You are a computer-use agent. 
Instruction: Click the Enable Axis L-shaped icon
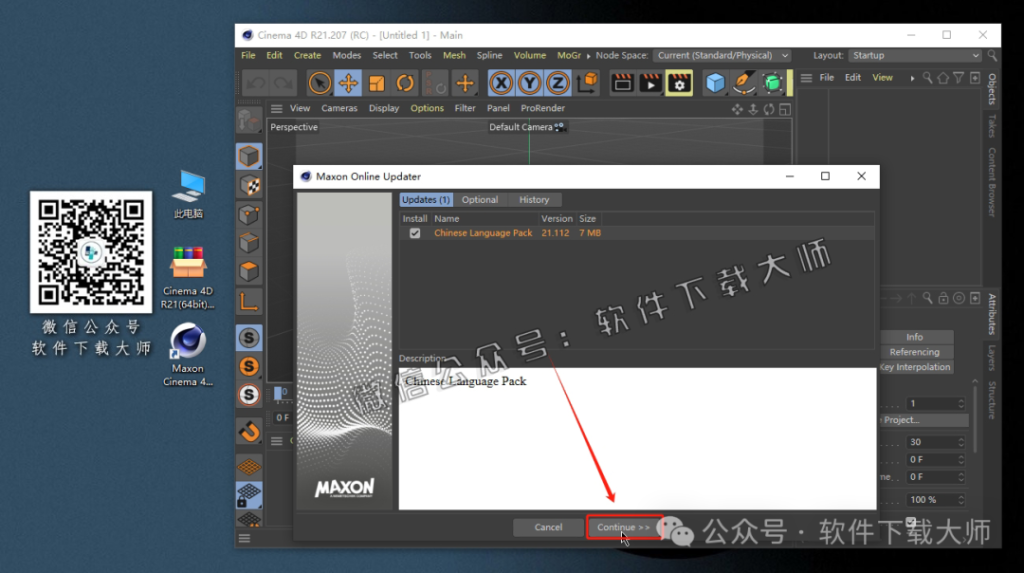tap(249, 302)
